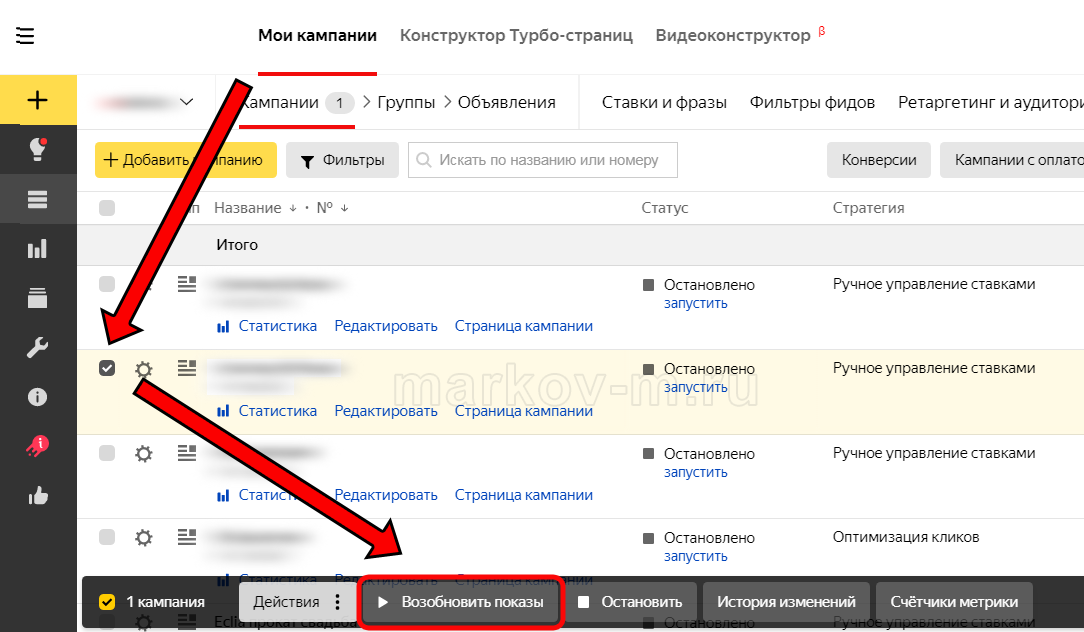This screenshot has height=632, width=1084.
Task: Open the info icon in sidebar
Action: [38, 397]
